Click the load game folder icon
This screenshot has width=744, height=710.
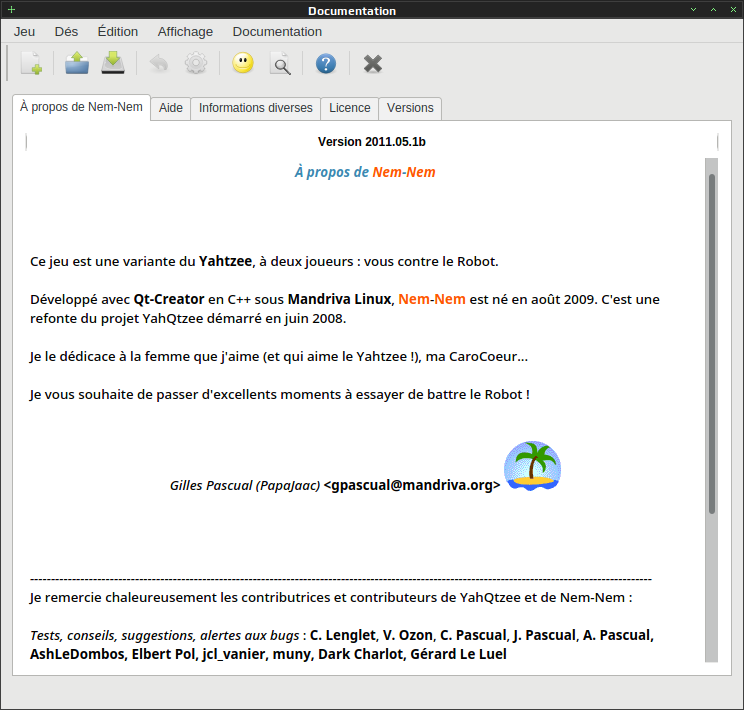(x=77, y=64)
